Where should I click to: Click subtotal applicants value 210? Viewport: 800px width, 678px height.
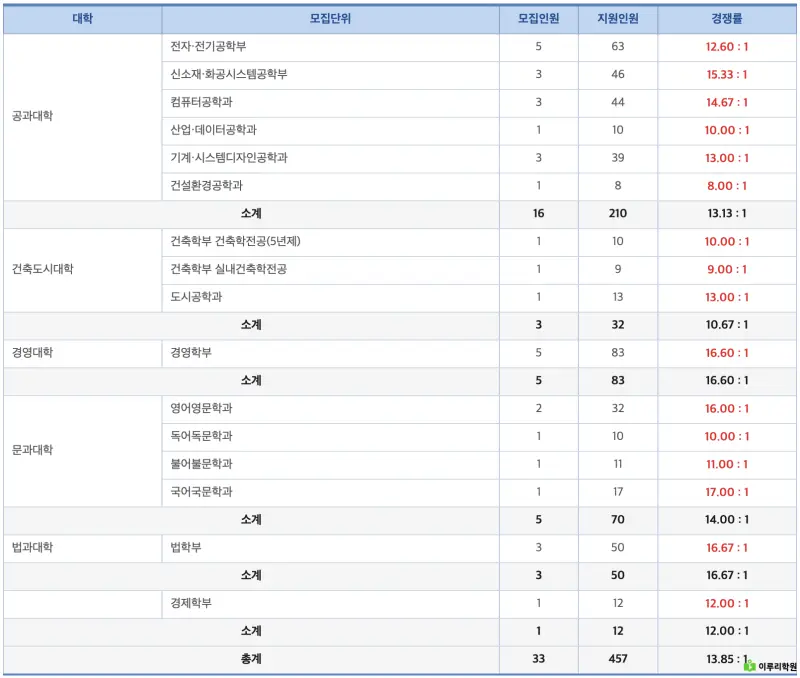click(618, 214)
